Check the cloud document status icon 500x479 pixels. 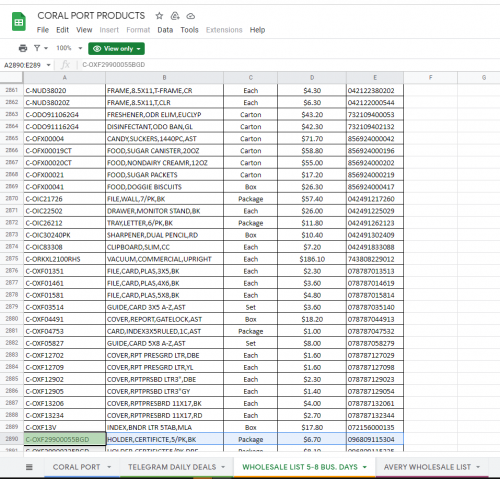click(x=190, y=16)
